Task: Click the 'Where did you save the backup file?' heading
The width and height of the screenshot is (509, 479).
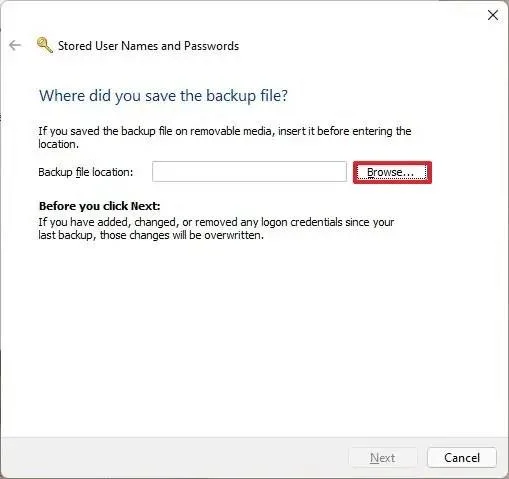Action: click(x=163, y=96)
